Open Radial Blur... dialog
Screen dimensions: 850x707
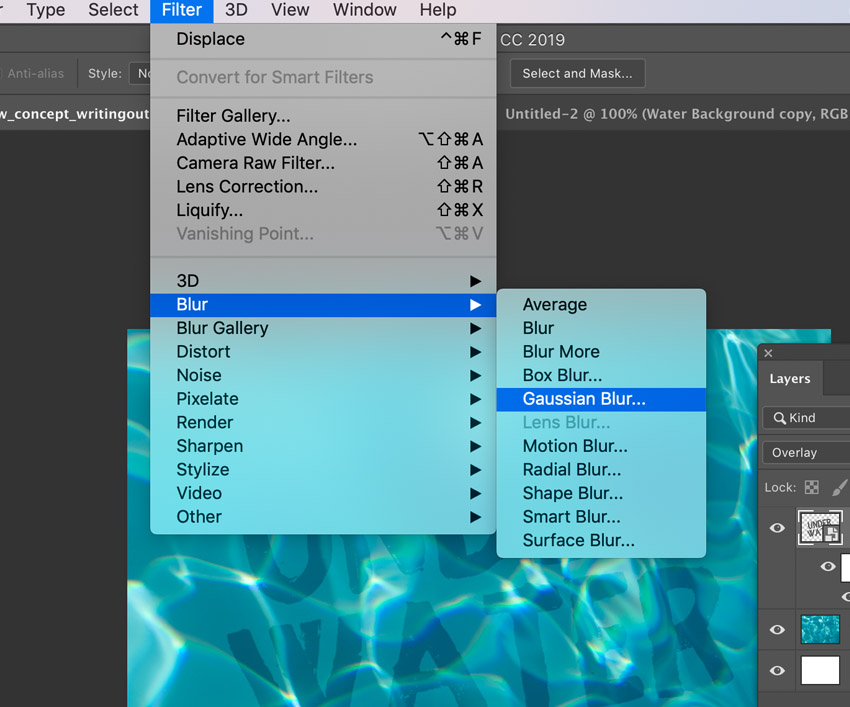[x=601, y=470]
